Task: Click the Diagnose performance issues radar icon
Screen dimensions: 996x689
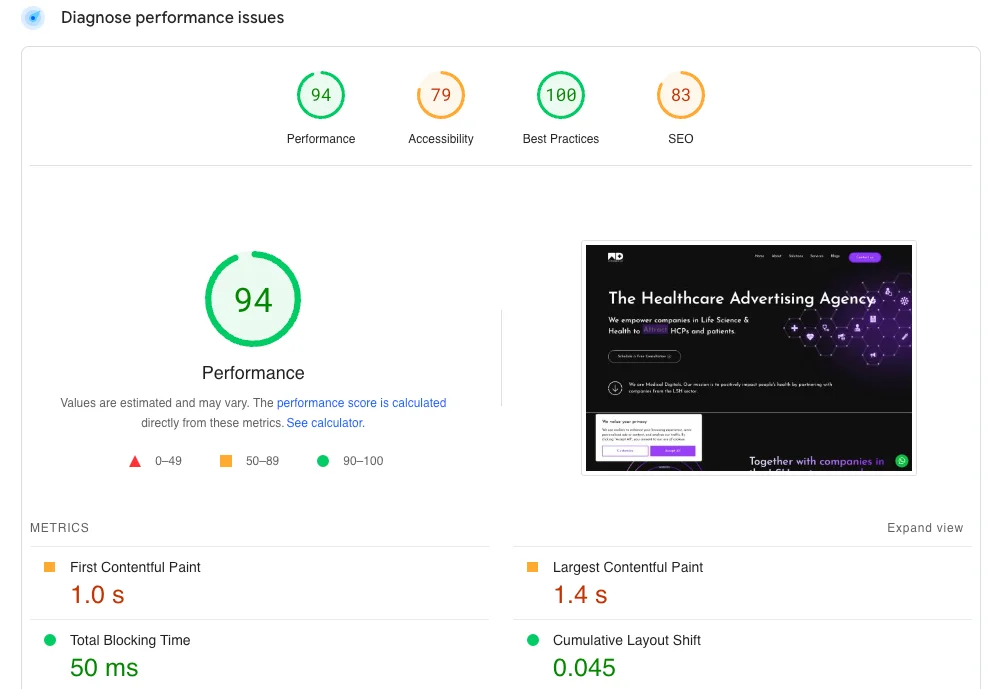Action: coord(33,18)
